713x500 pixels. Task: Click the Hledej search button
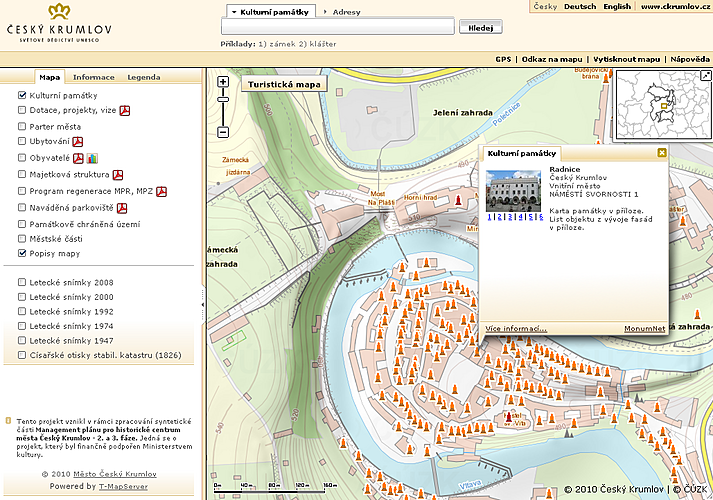click(x=481, y=28)
